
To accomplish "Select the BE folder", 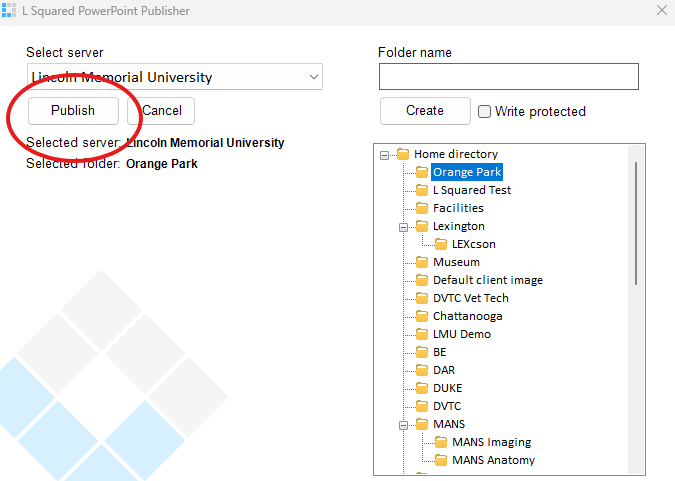I will [440, 352].
